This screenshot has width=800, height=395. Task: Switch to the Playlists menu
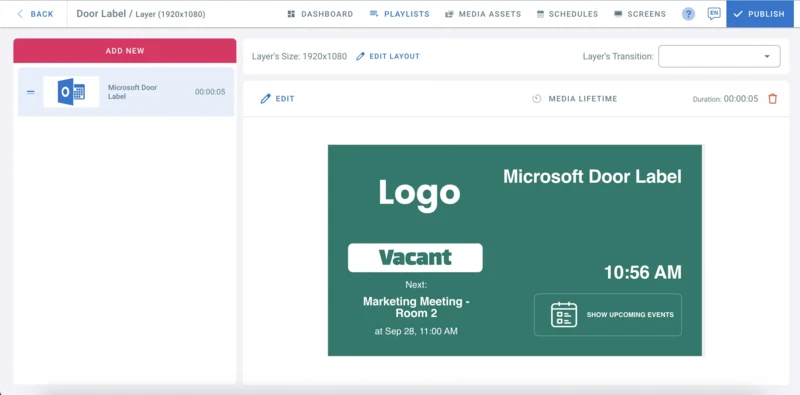[407, 14]
